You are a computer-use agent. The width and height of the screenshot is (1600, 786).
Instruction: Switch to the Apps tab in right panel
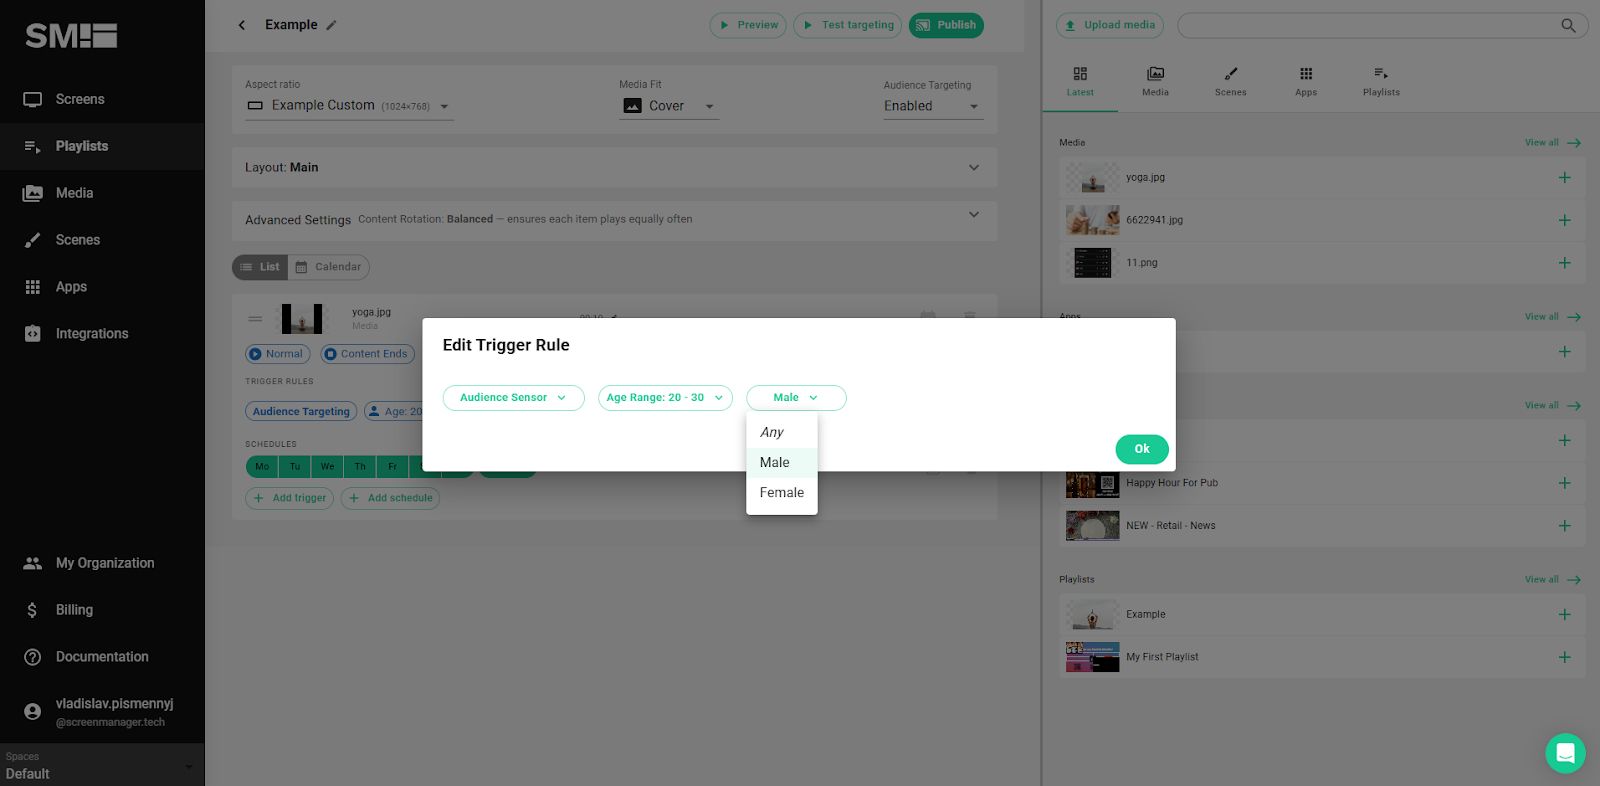(x=1306, y=81)
